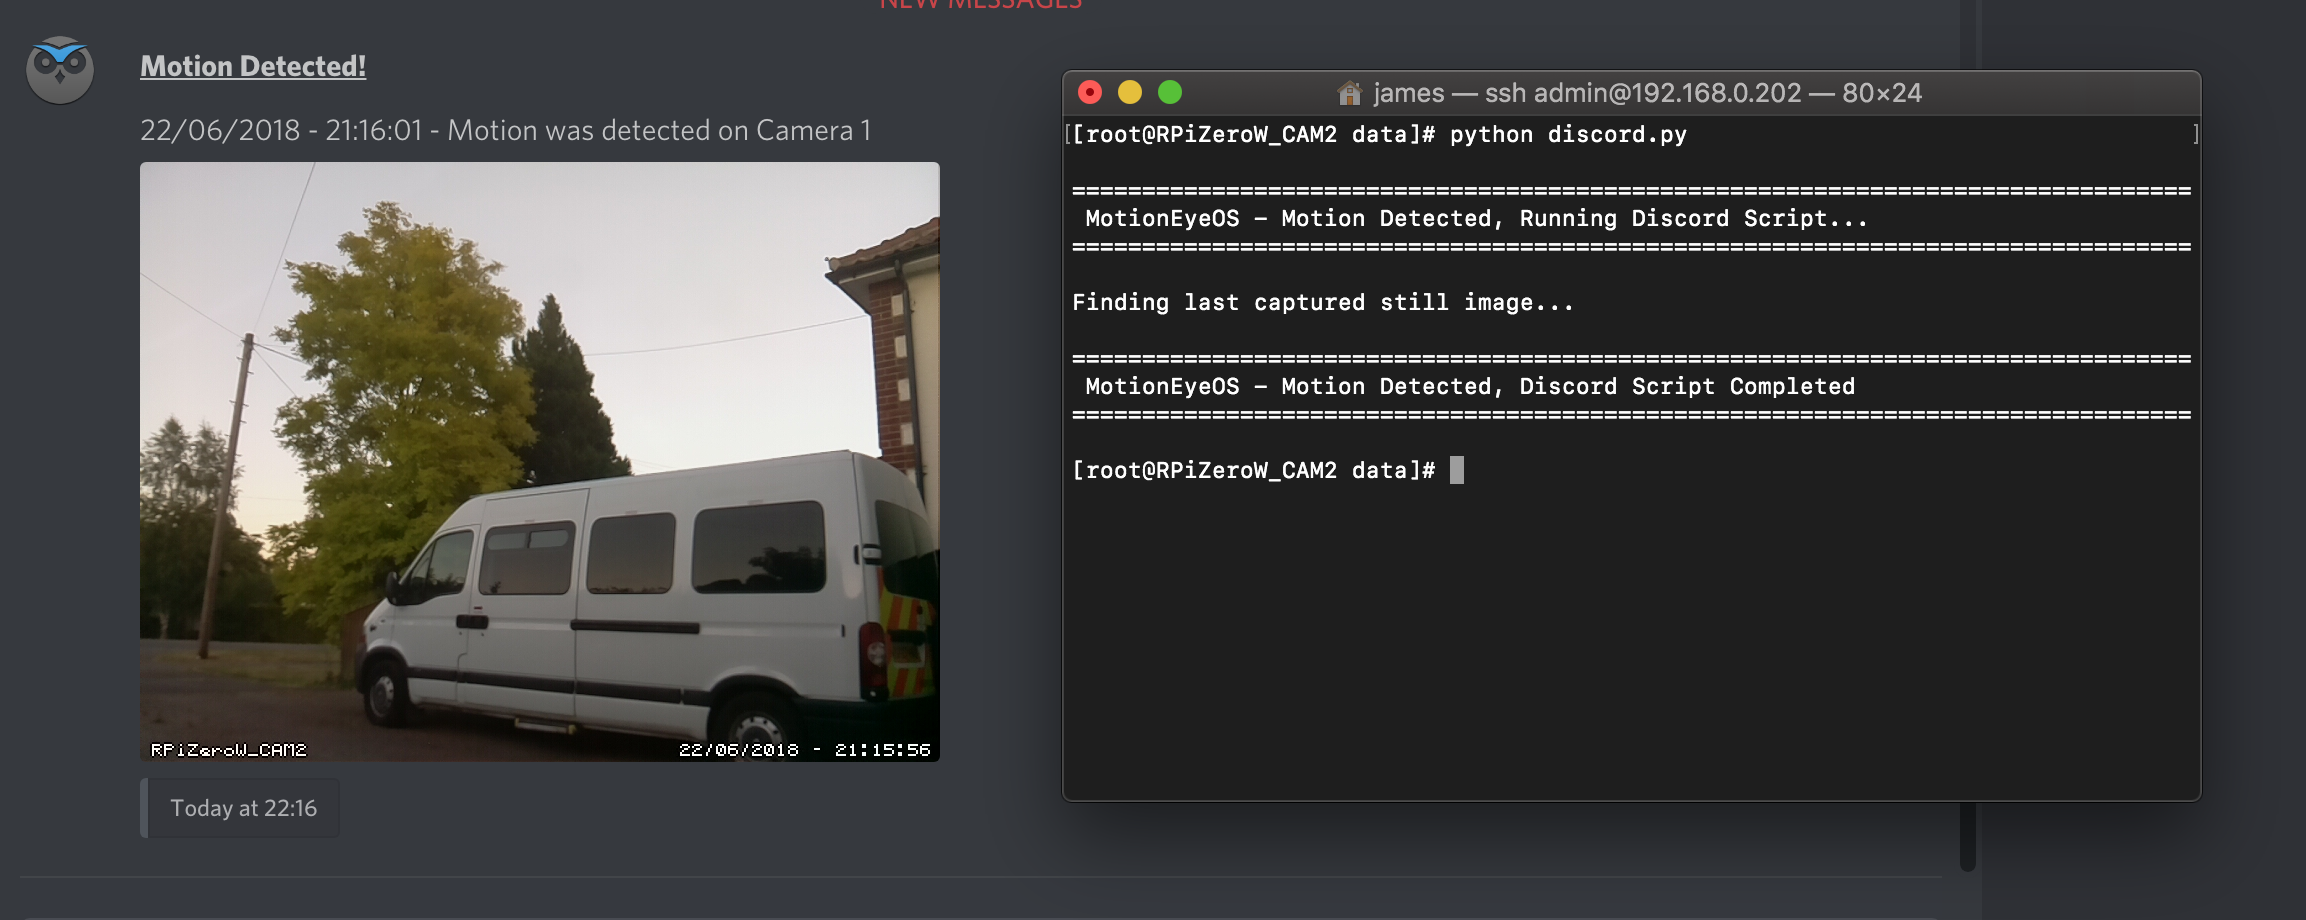Image resolution: width=2306 pixels, height=920 pixels.
Task: Click 'Finding last captured still image...' line
Action: 1323,303
